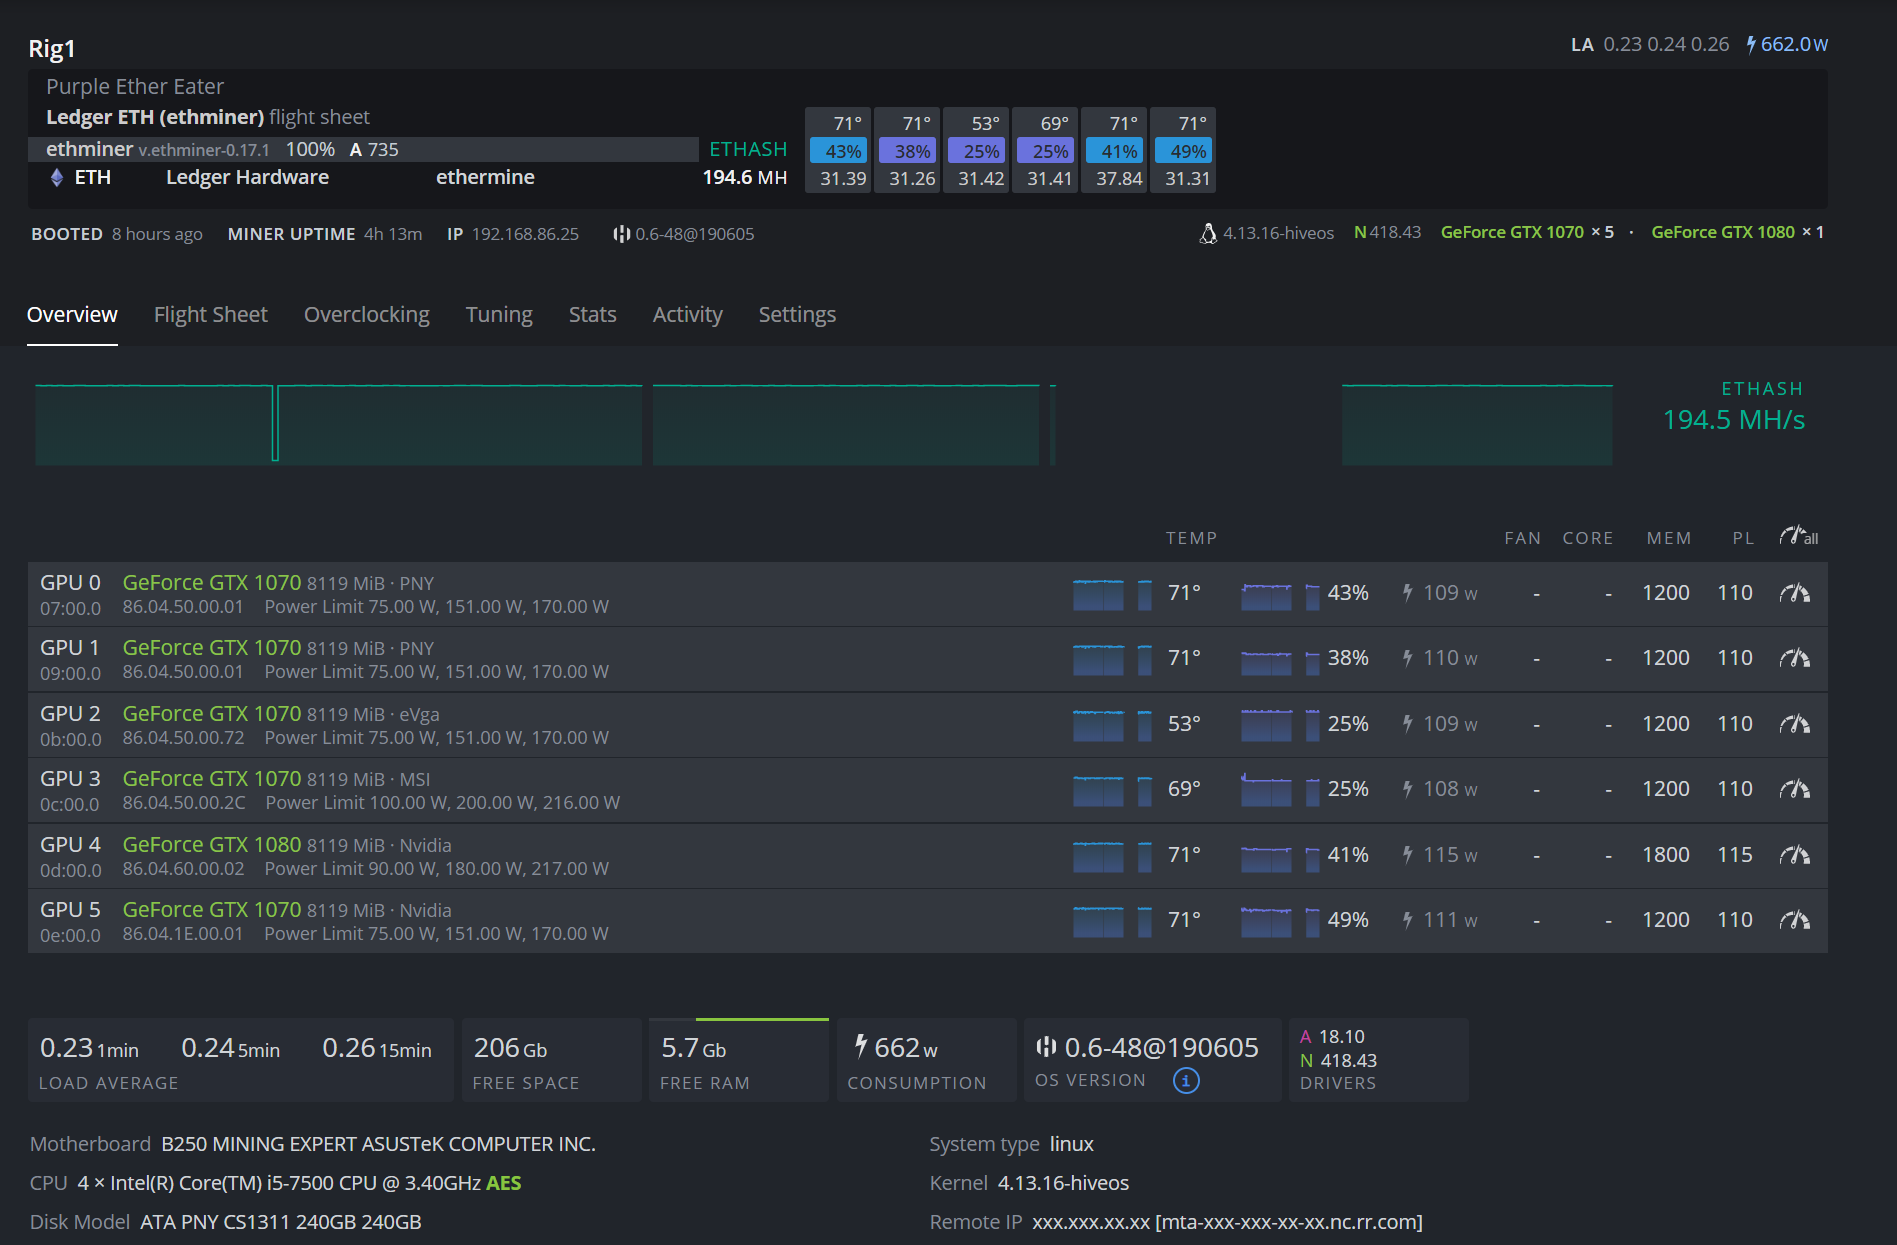Open the overclocking gauge for GPU 5
Screen dimensions: 1897x1245
click(x=1795, y=919)
